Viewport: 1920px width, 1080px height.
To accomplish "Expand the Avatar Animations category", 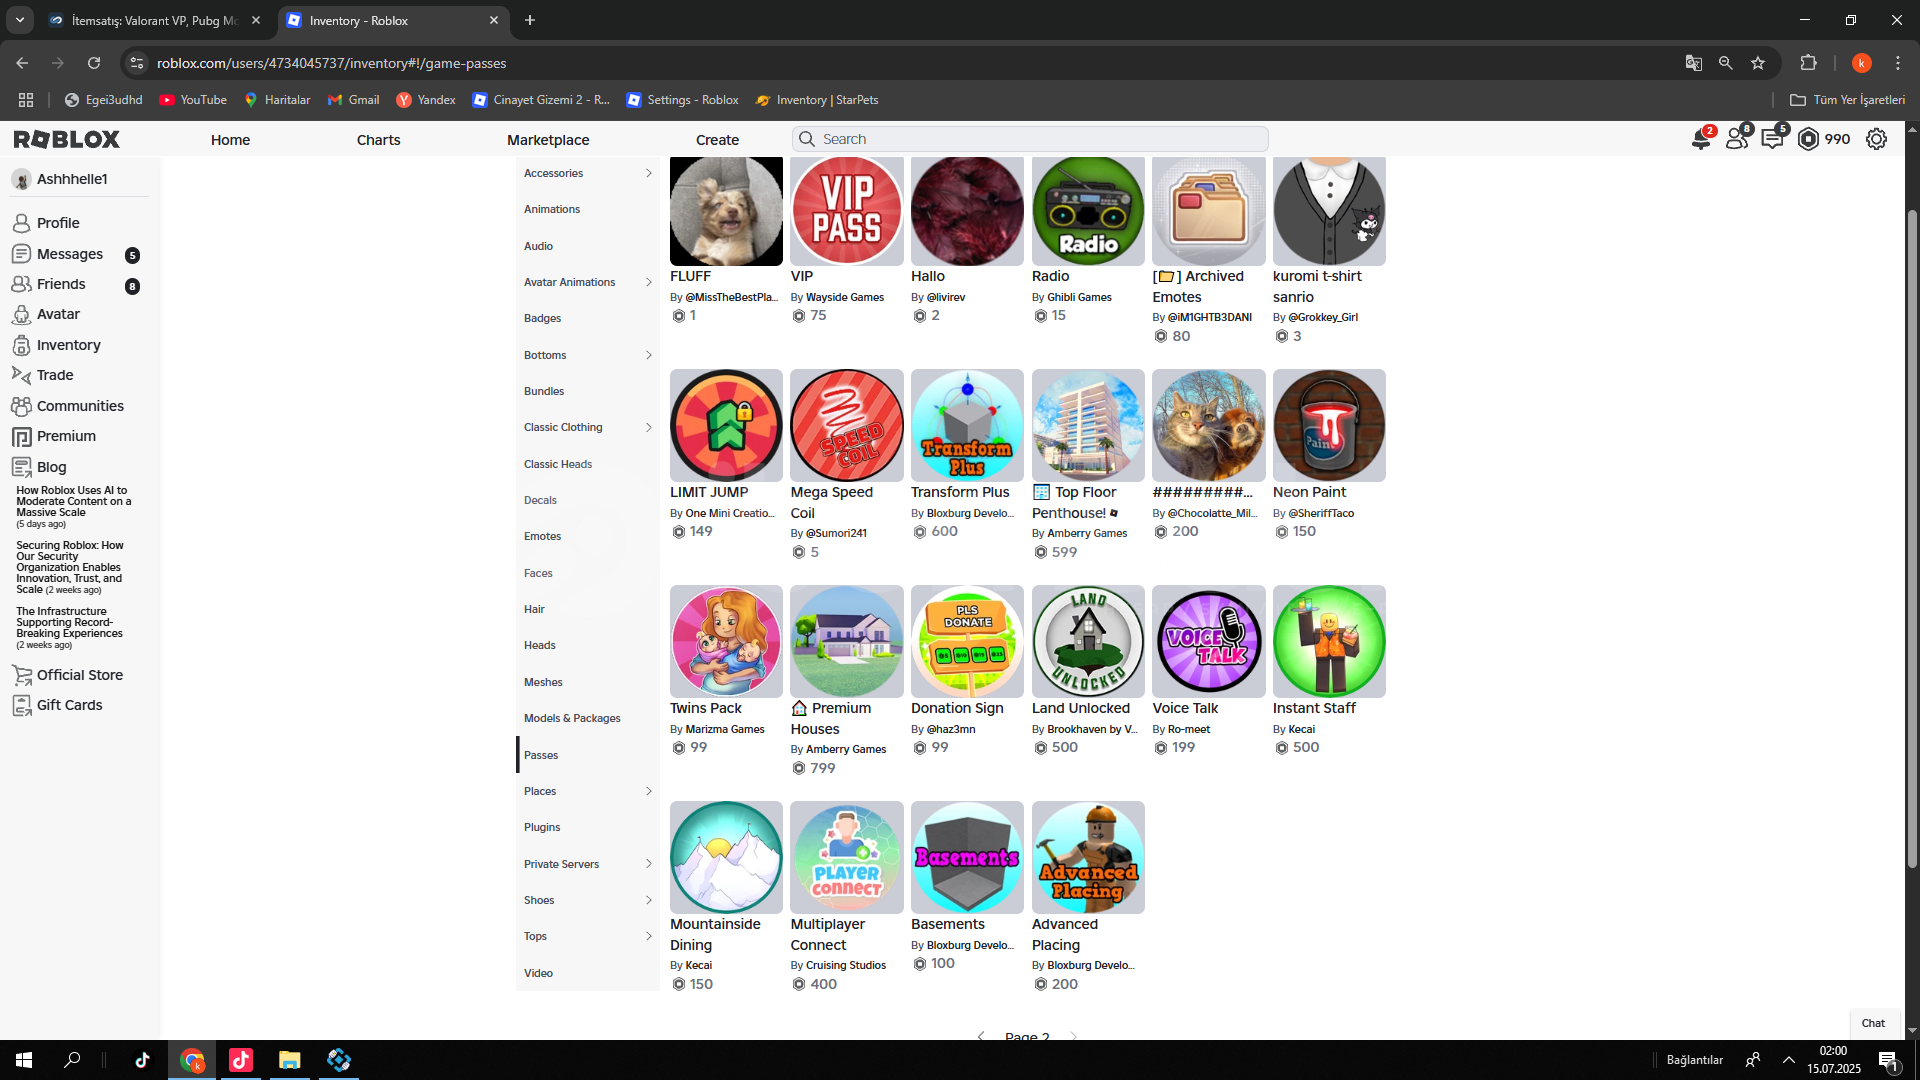I will (x=648, y=282).
